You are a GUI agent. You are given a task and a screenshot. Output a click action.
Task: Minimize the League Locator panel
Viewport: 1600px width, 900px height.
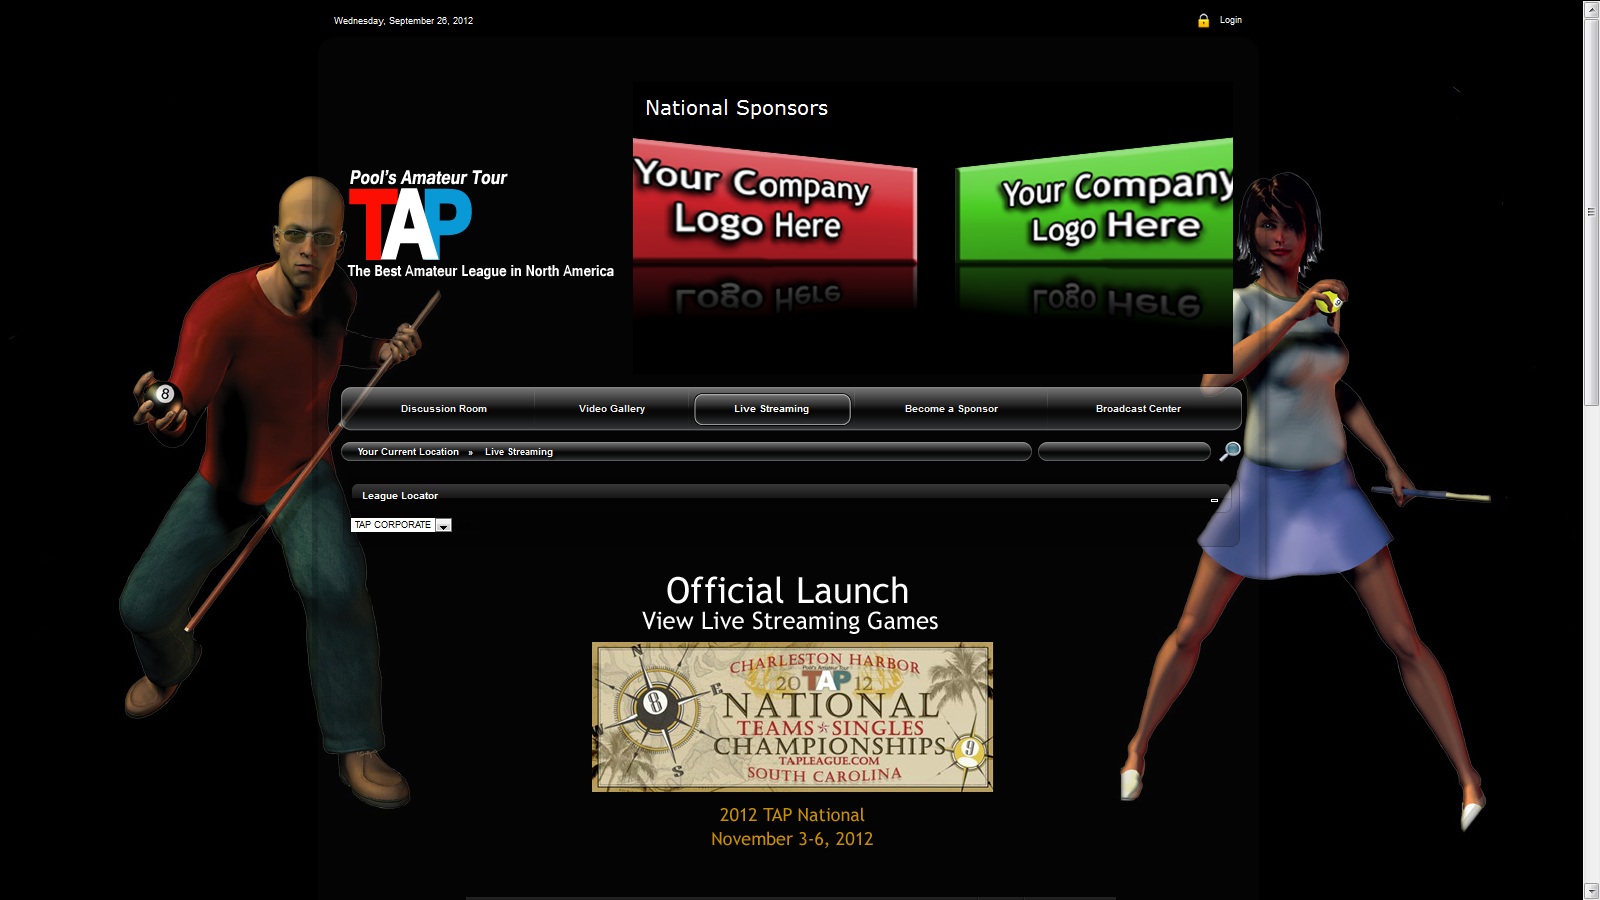click(1214, 500)
